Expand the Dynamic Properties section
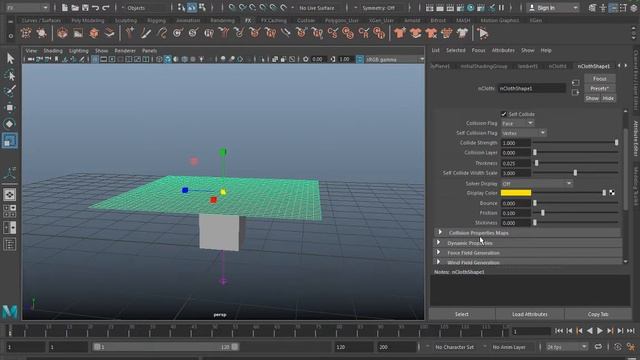This screenshot has width=640, height=360. (528, 243)
